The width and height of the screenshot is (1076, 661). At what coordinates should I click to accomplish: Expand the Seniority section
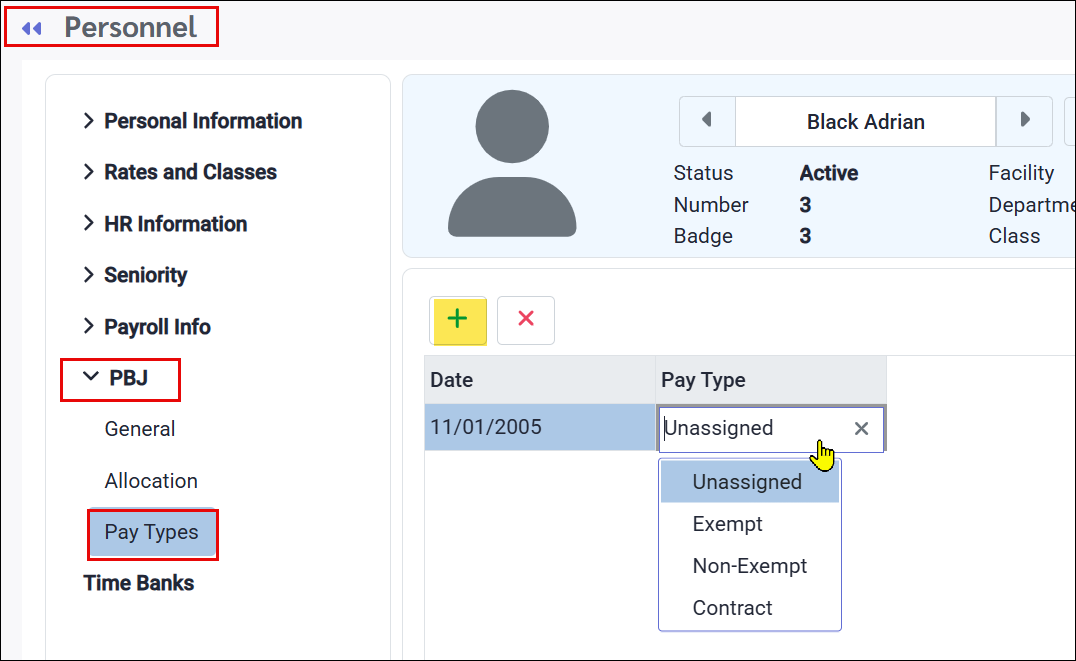(x=135, y=275)
